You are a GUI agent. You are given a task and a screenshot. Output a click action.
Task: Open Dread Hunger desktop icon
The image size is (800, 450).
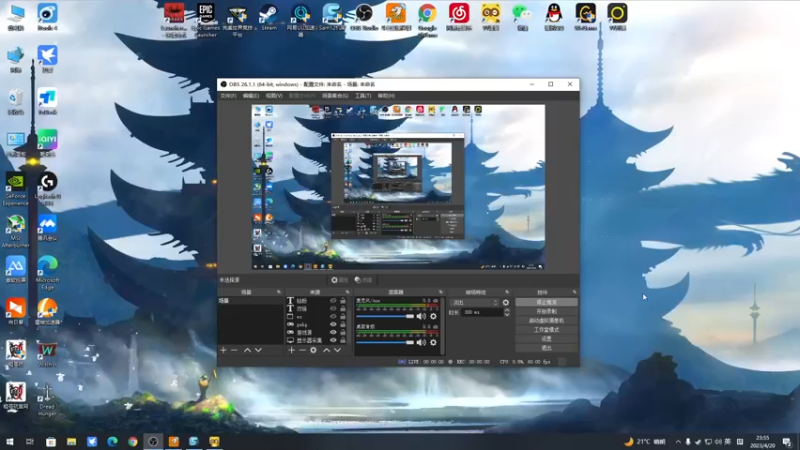(x=47, y=399)
